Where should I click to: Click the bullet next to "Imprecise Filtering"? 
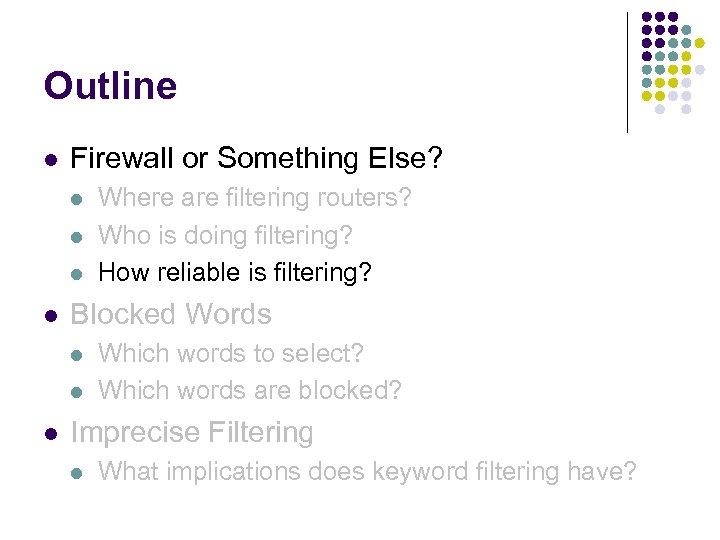pyautogui.click(x=51, y=433)
